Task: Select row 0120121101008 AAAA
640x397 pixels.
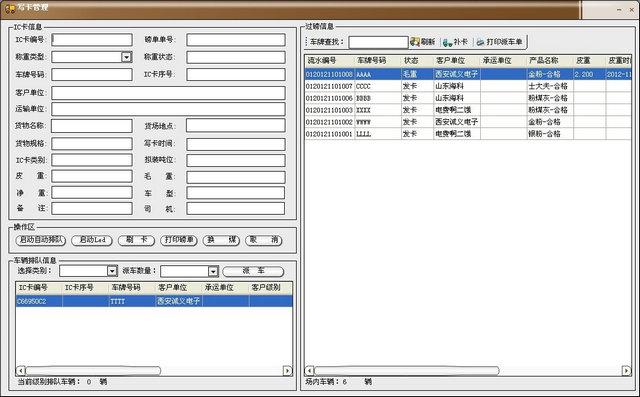Action: (468, 74)
